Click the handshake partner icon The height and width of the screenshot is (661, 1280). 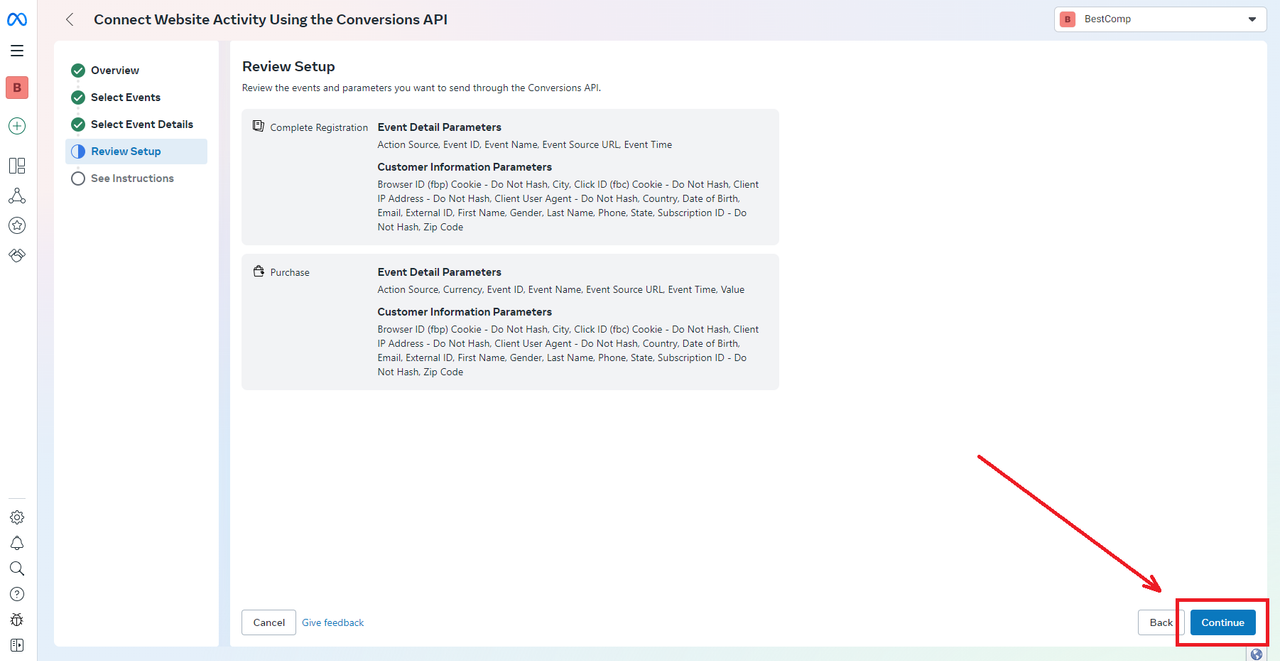click(17, 256)
